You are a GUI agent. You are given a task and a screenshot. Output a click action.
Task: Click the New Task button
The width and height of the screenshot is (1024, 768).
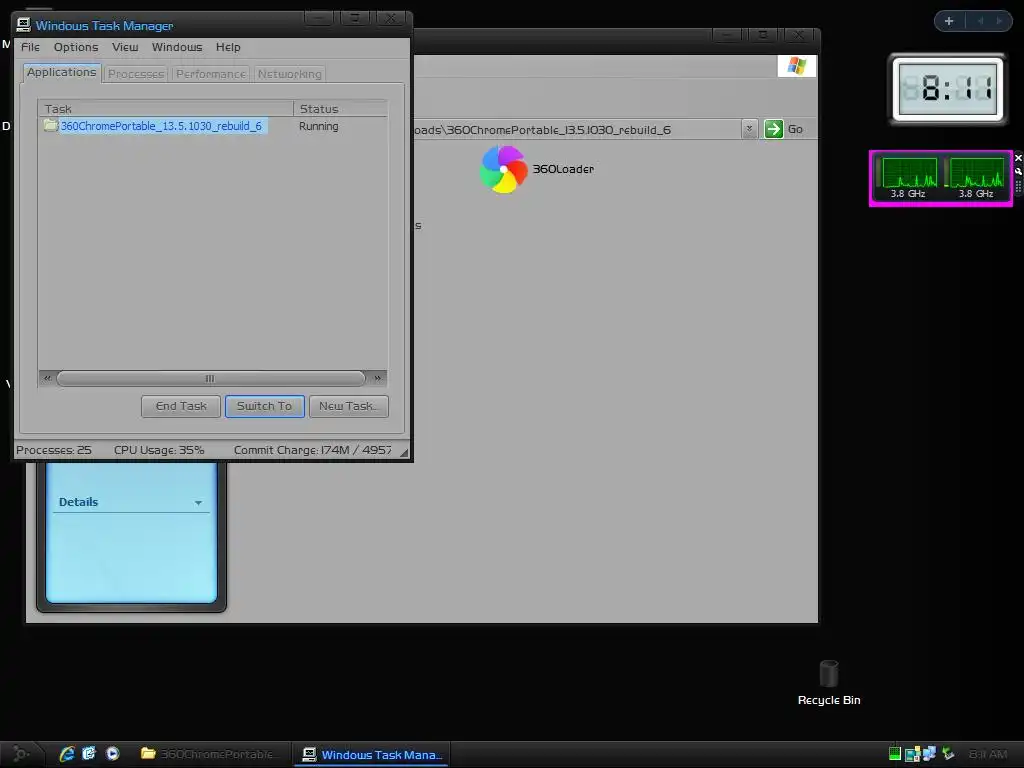point(349,406)
